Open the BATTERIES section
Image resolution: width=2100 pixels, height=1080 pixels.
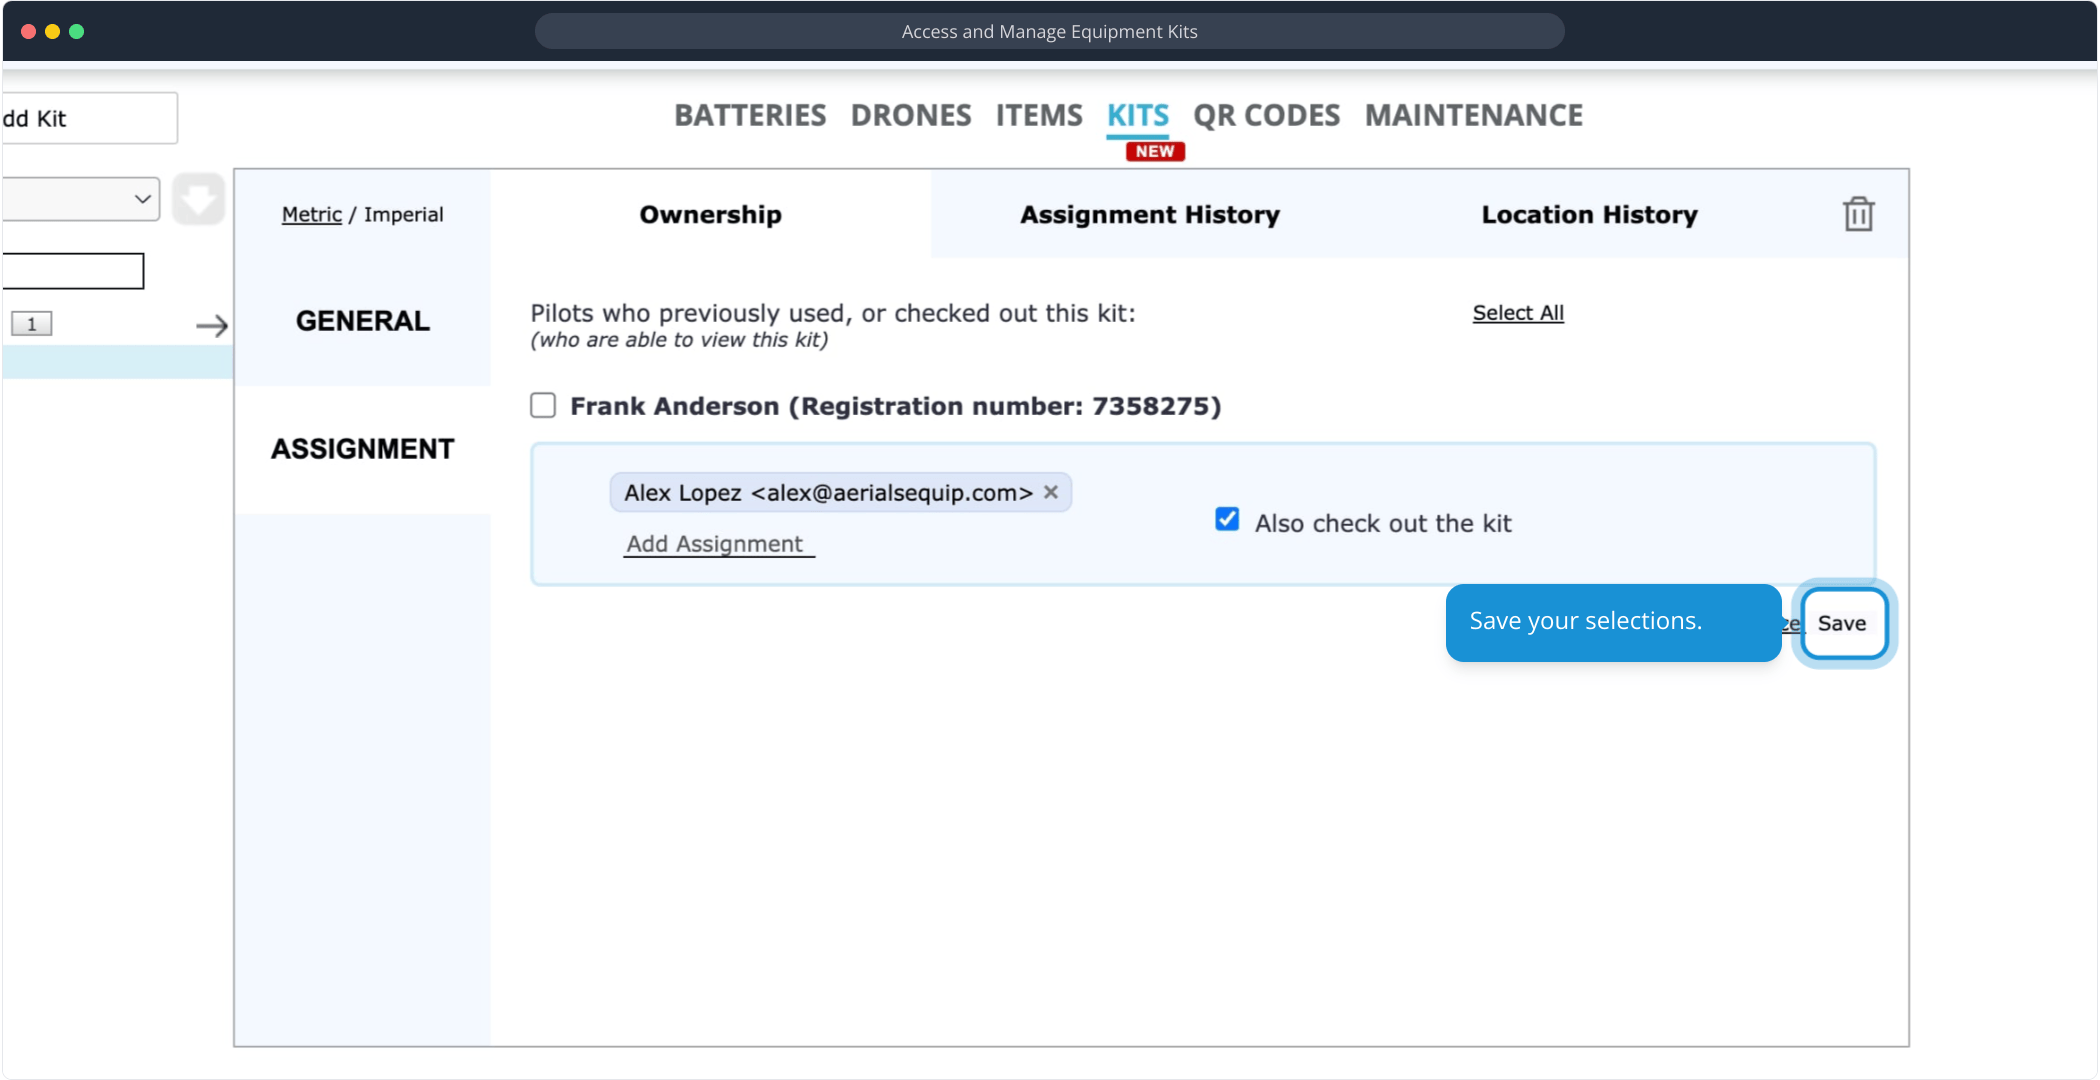[750, 116]
